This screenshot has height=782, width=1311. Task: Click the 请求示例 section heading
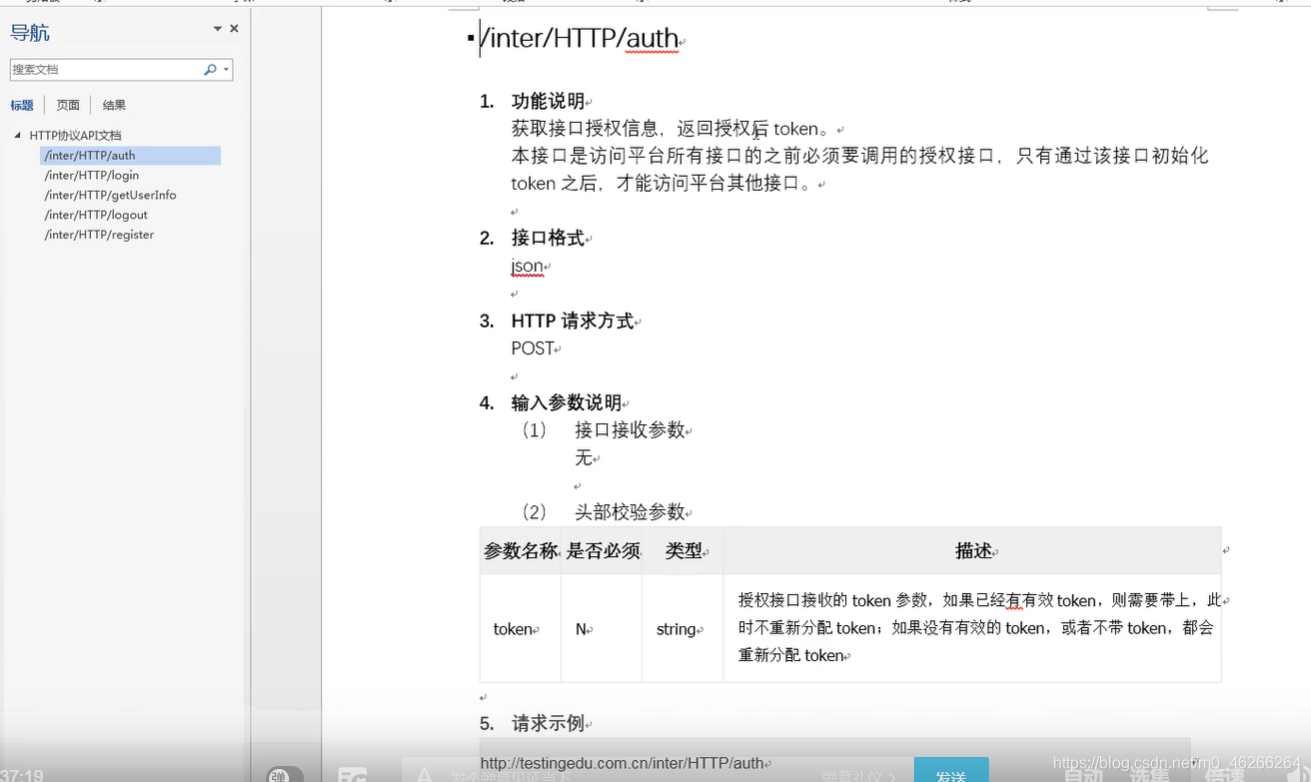tap(548, 723)
